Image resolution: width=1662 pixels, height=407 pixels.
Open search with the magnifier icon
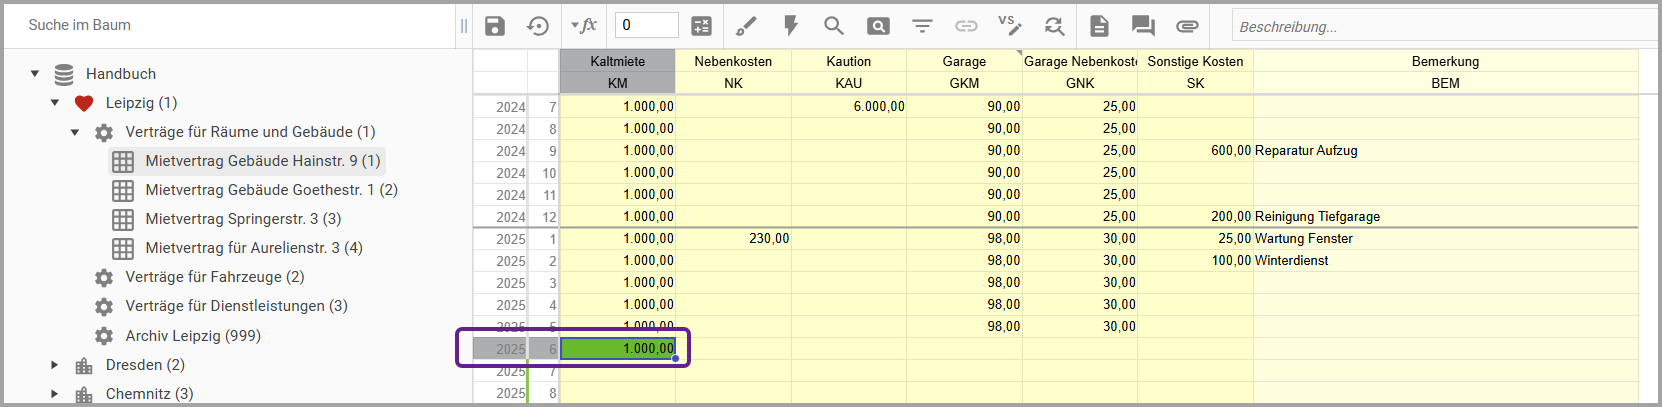point(833,26)
